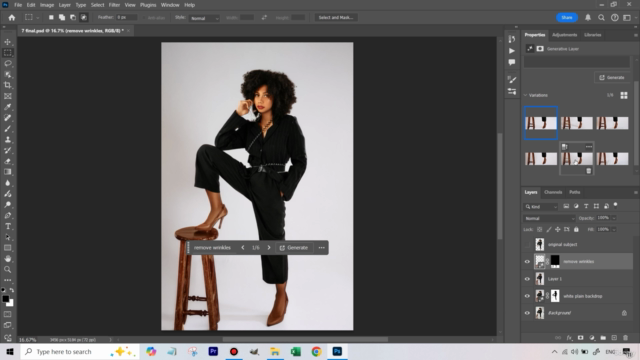Select the Eraser tool

(x=8, y=161)
